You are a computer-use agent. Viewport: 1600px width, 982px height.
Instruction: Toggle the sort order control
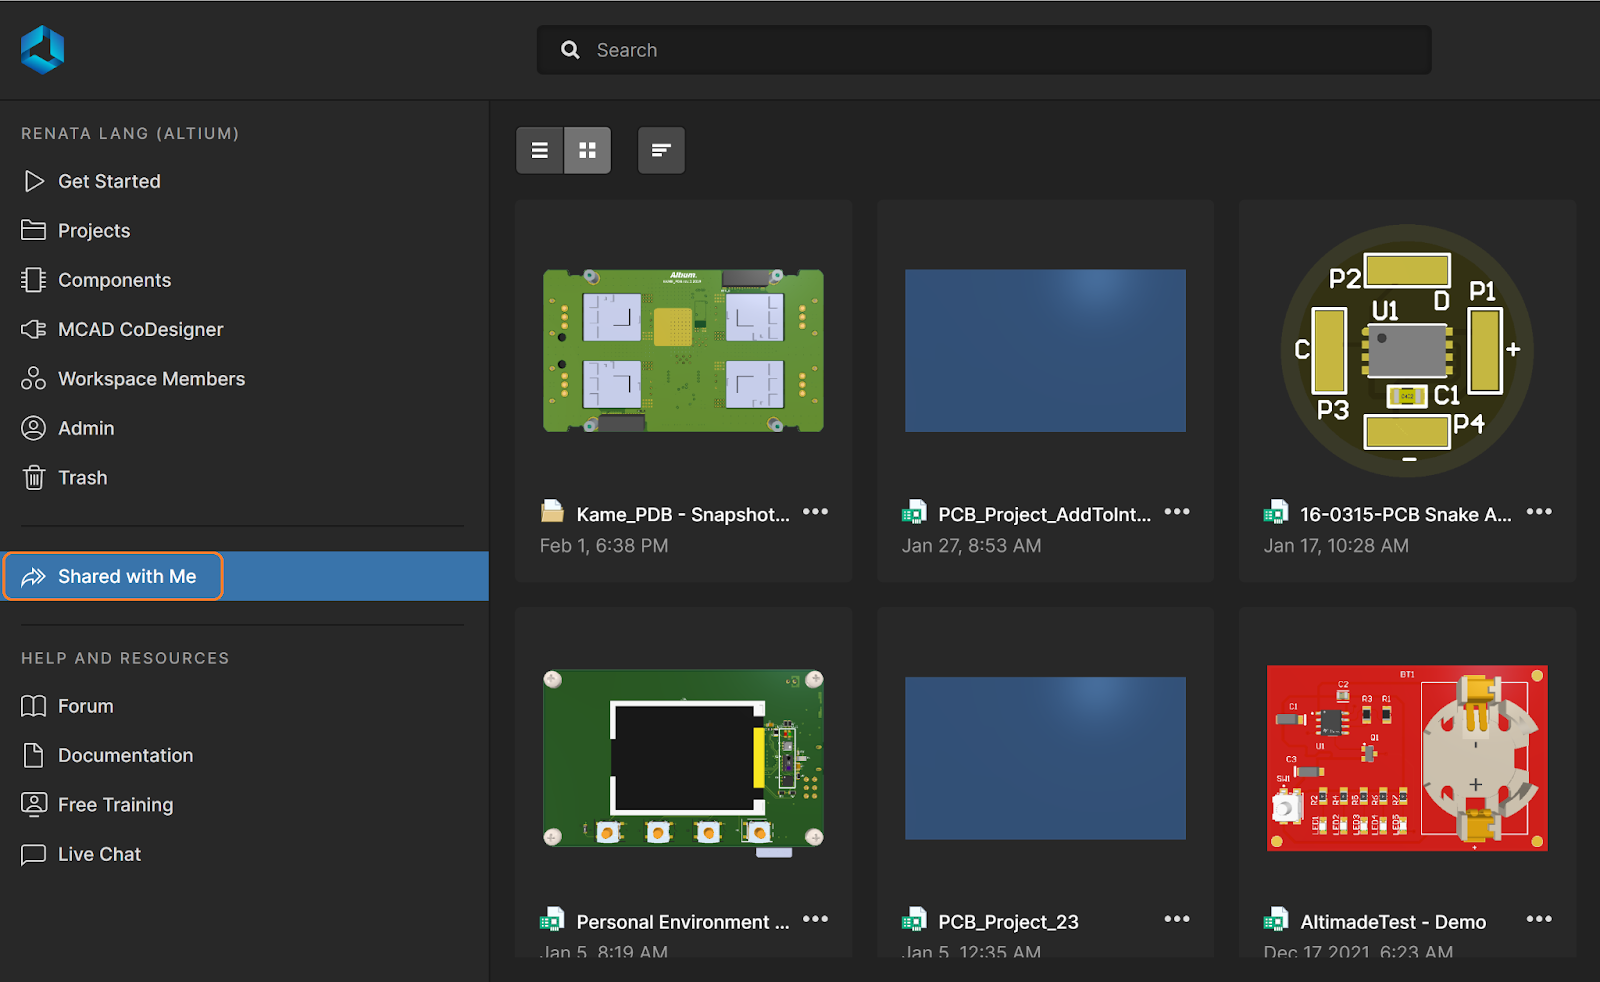661,150
